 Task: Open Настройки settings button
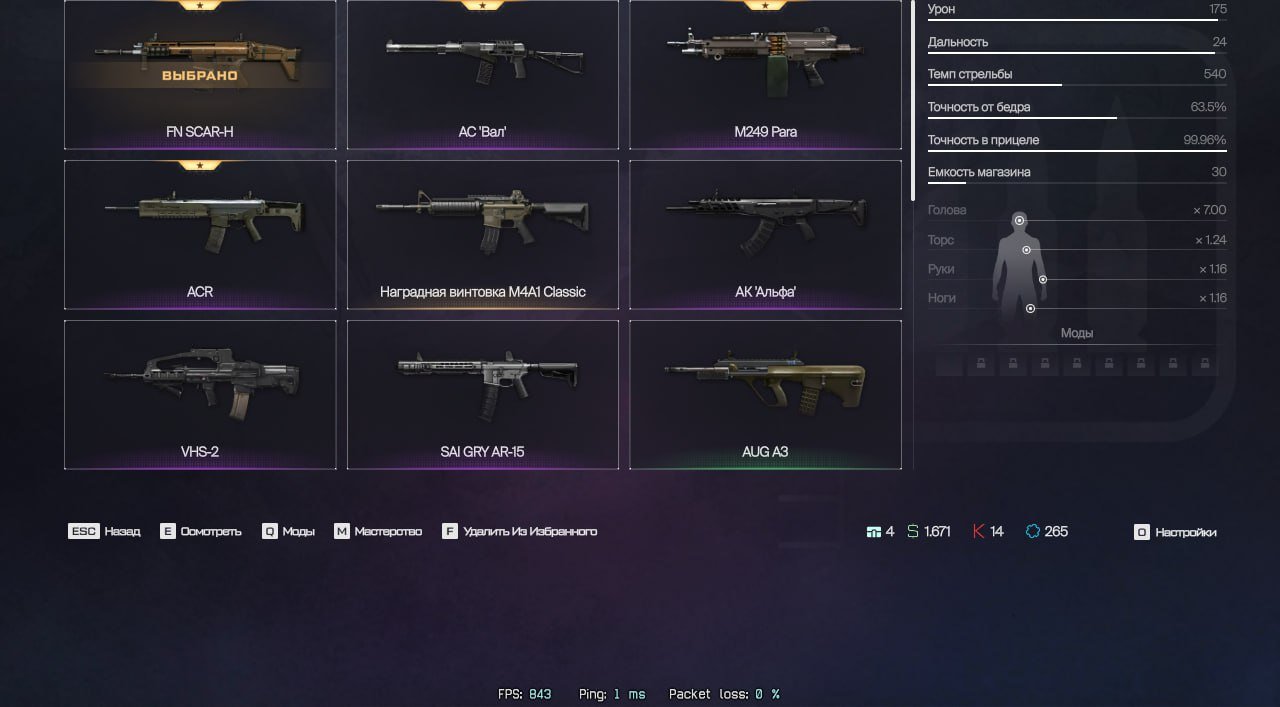(1176, 532)
